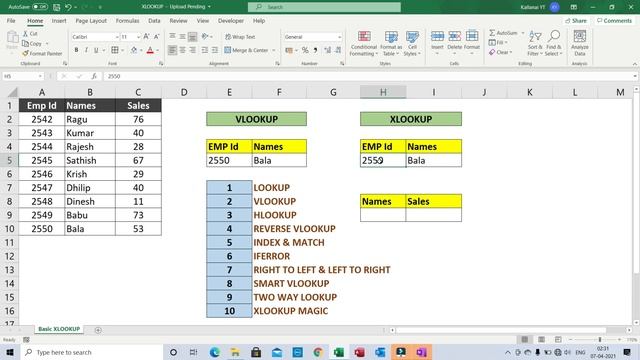Set middle vertical alignment
This screenshot has height=360, width=640.
tap(182, 37)
